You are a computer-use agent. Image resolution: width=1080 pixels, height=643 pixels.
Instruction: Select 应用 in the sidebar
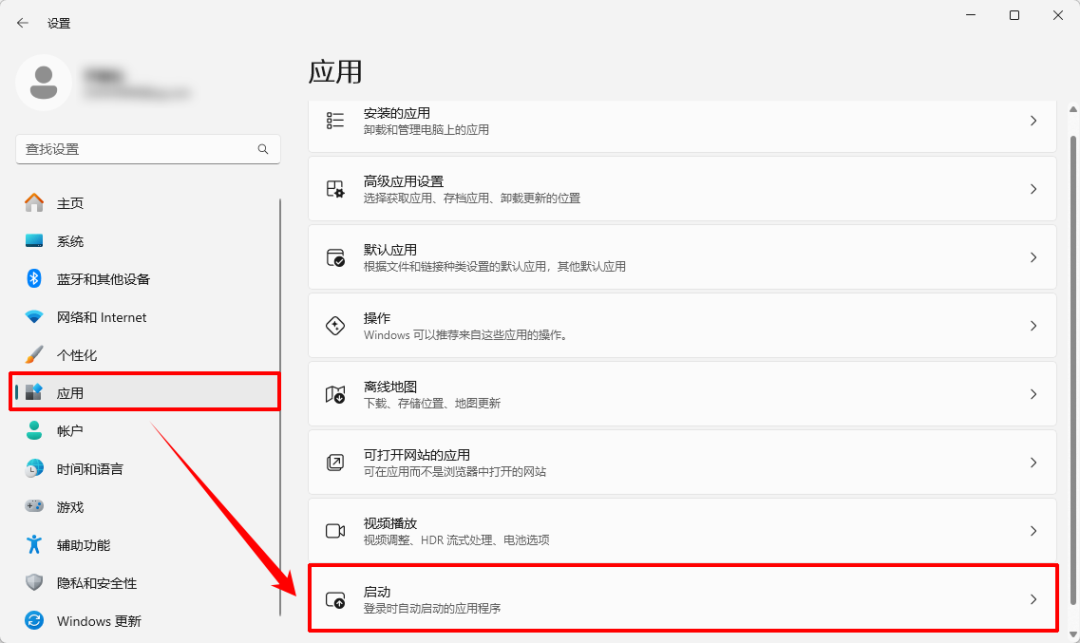pos(146,392)
